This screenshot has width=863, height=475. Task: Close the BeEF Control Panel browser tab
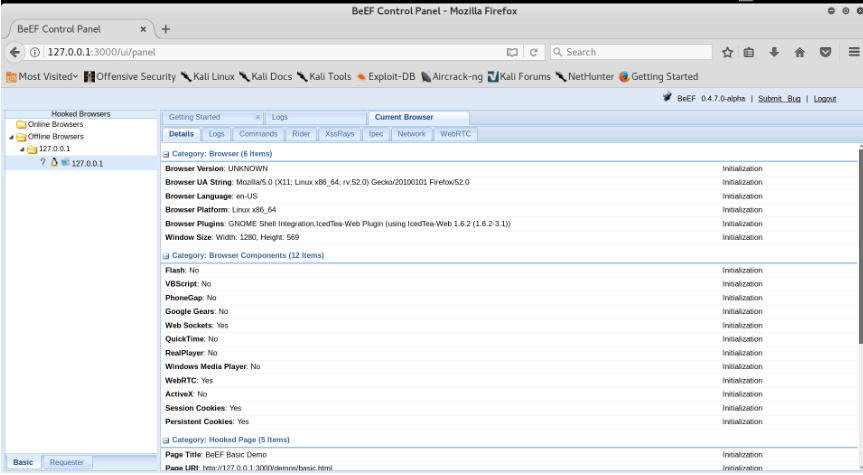pyautogui.click(x=143, y=29)
